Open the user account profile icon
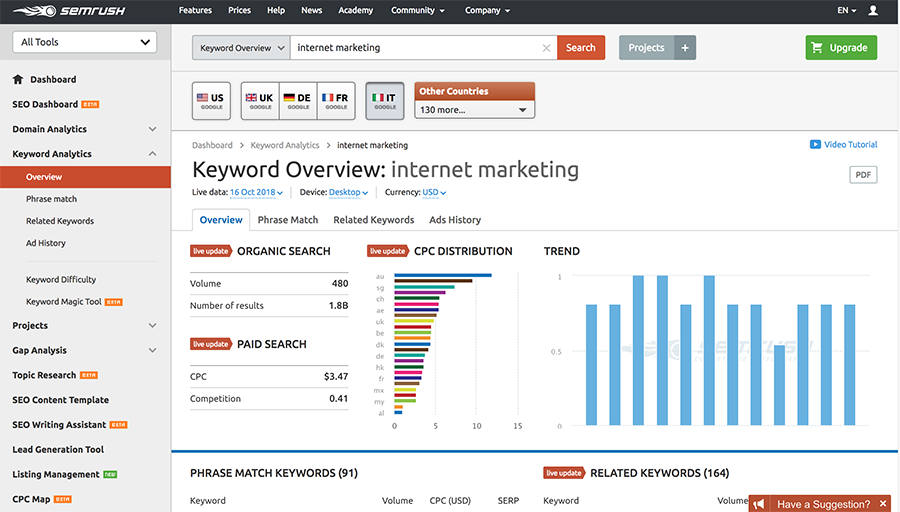The image size is (900, 512). (873, 11)
